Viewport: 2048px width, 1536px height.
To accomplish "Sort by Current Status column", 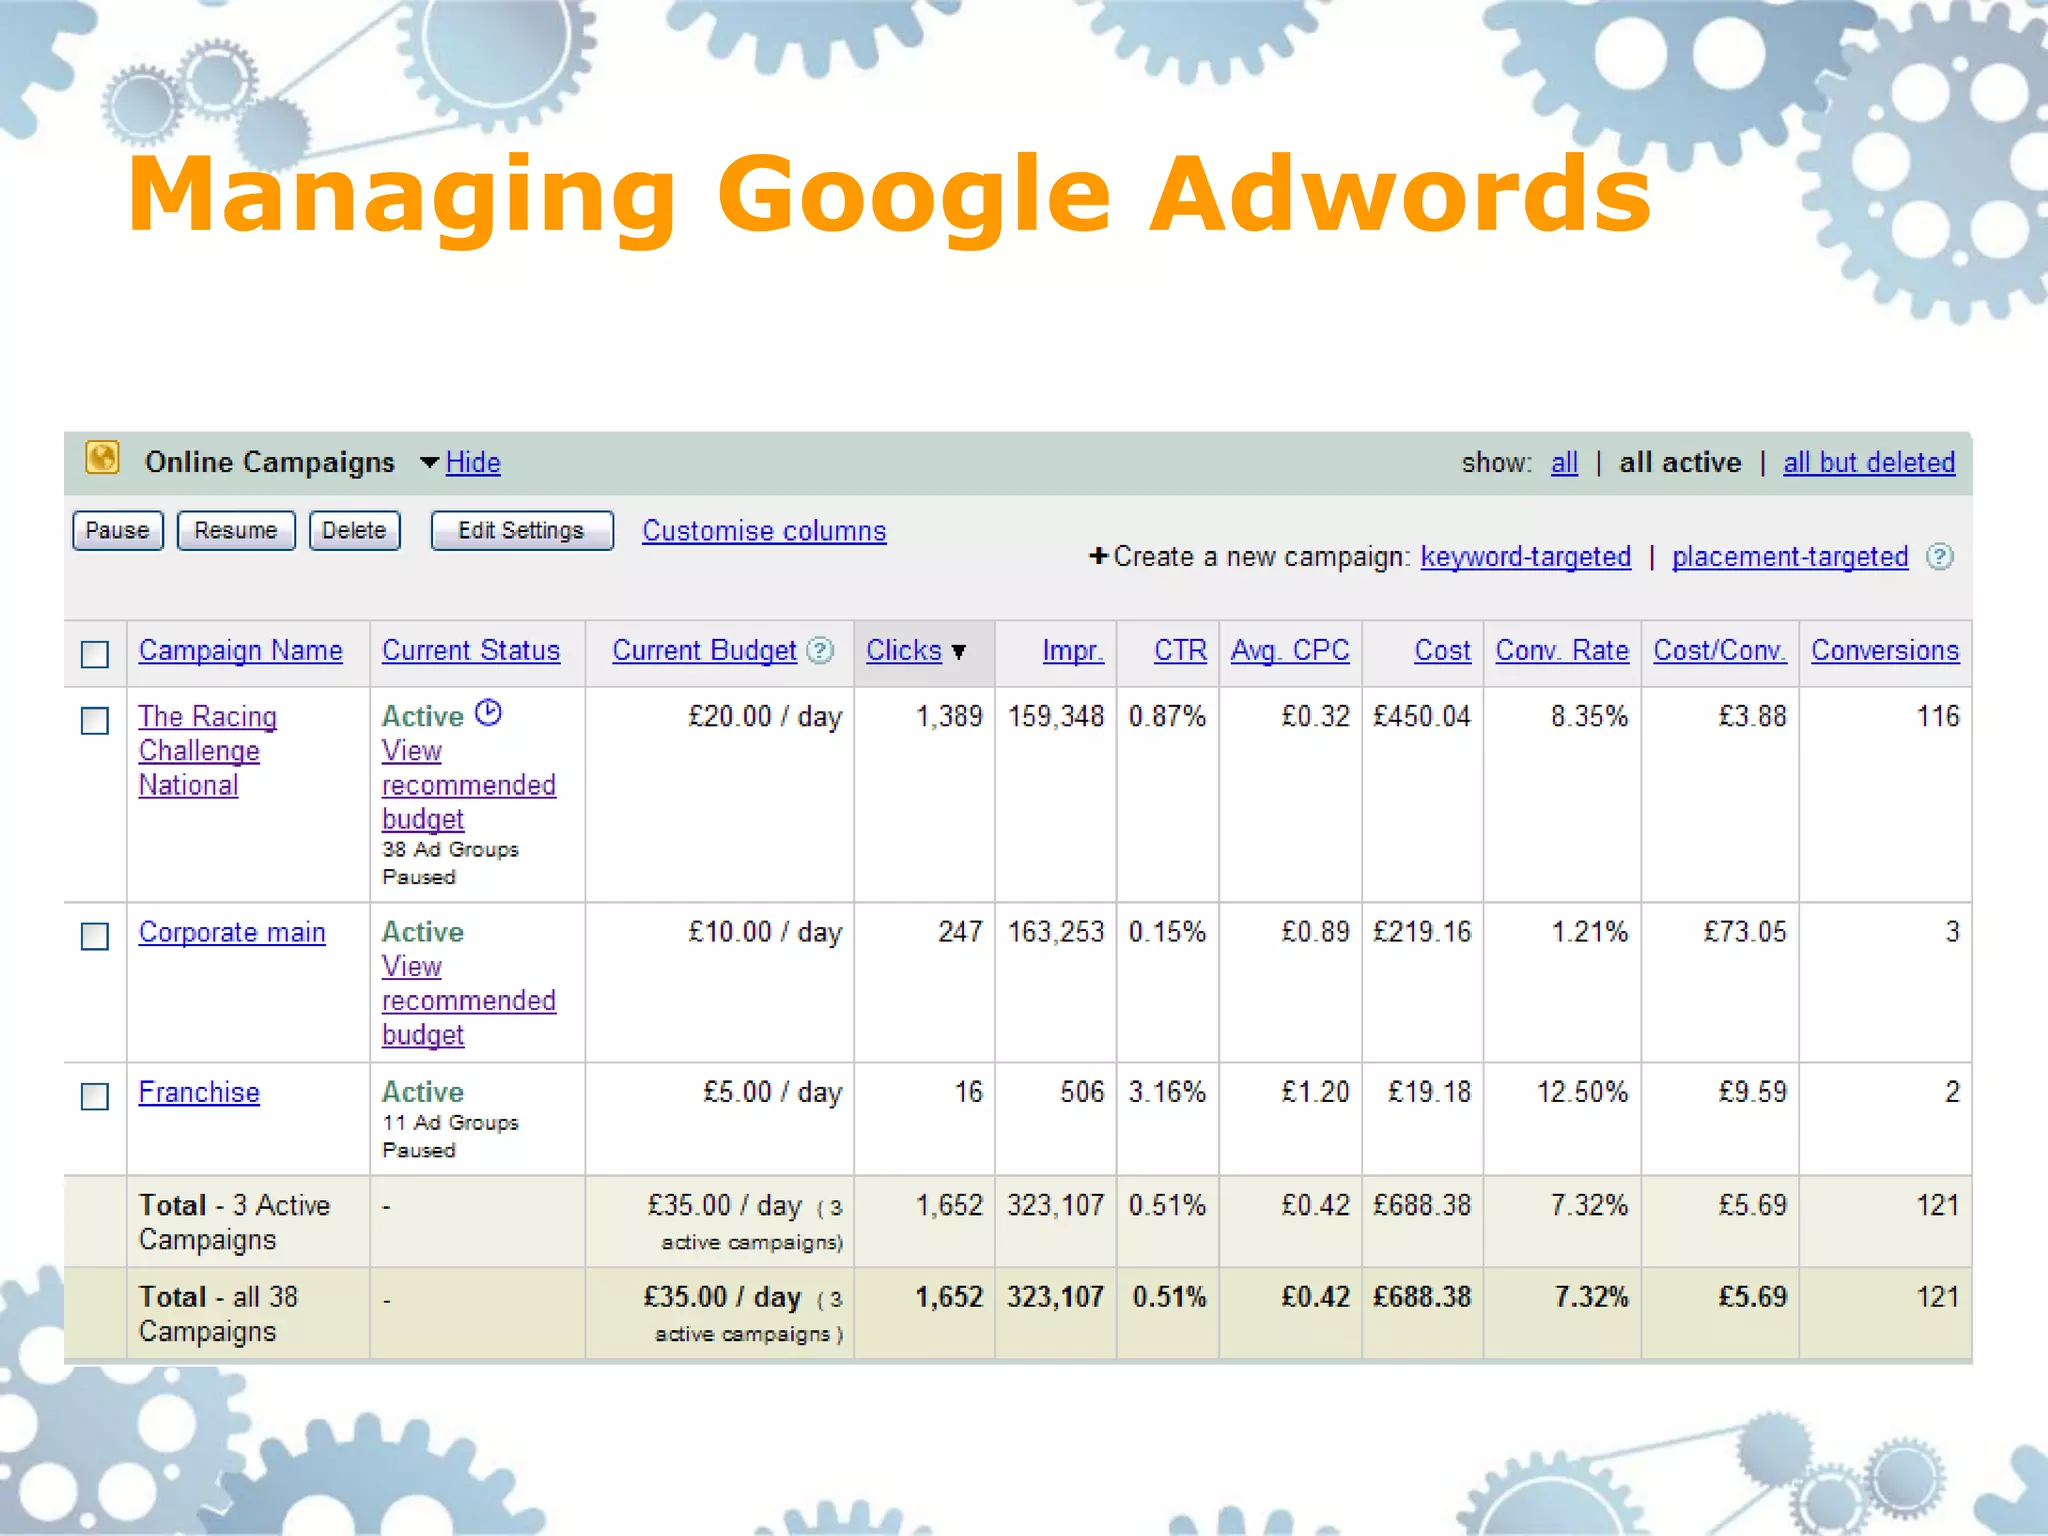I will (x=471, y=651).
